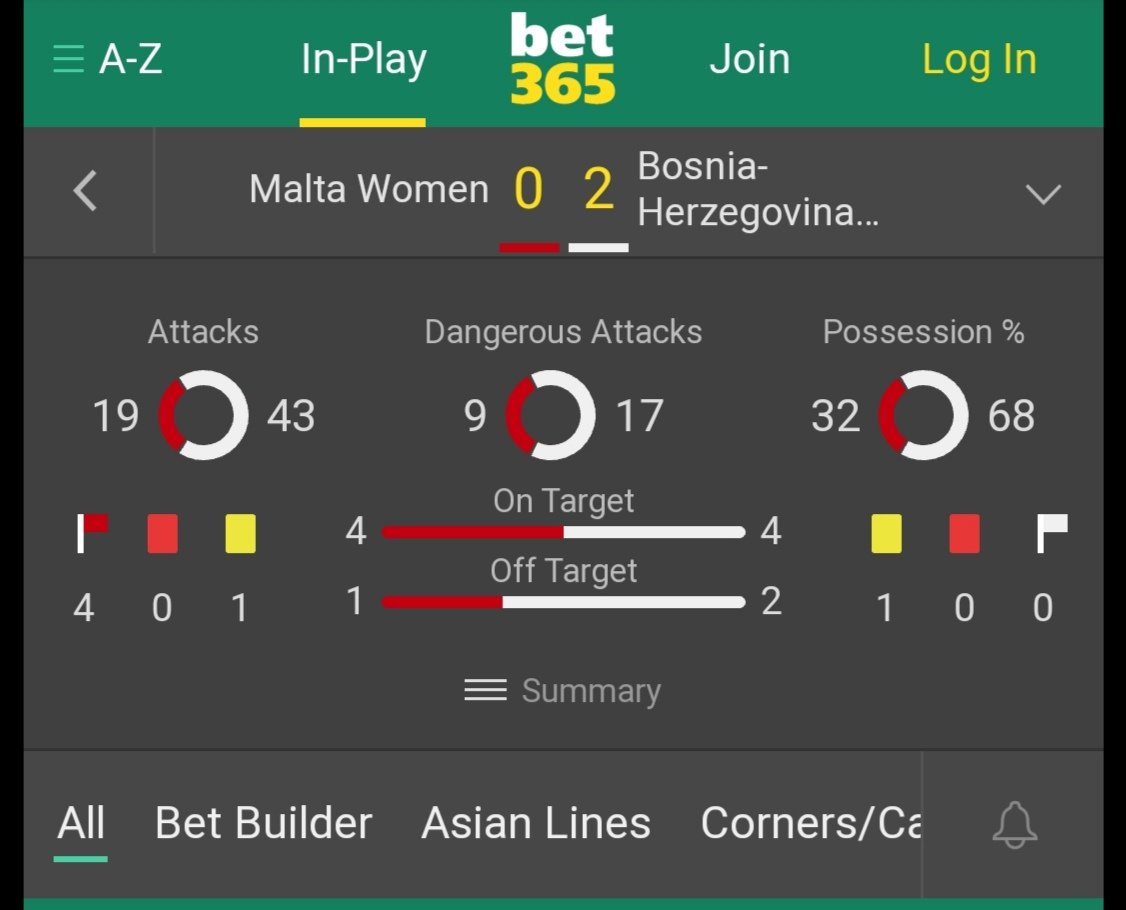Screen dimensions: 1126x910
Task: Click the Join button
Action: [x=749, y=60]
